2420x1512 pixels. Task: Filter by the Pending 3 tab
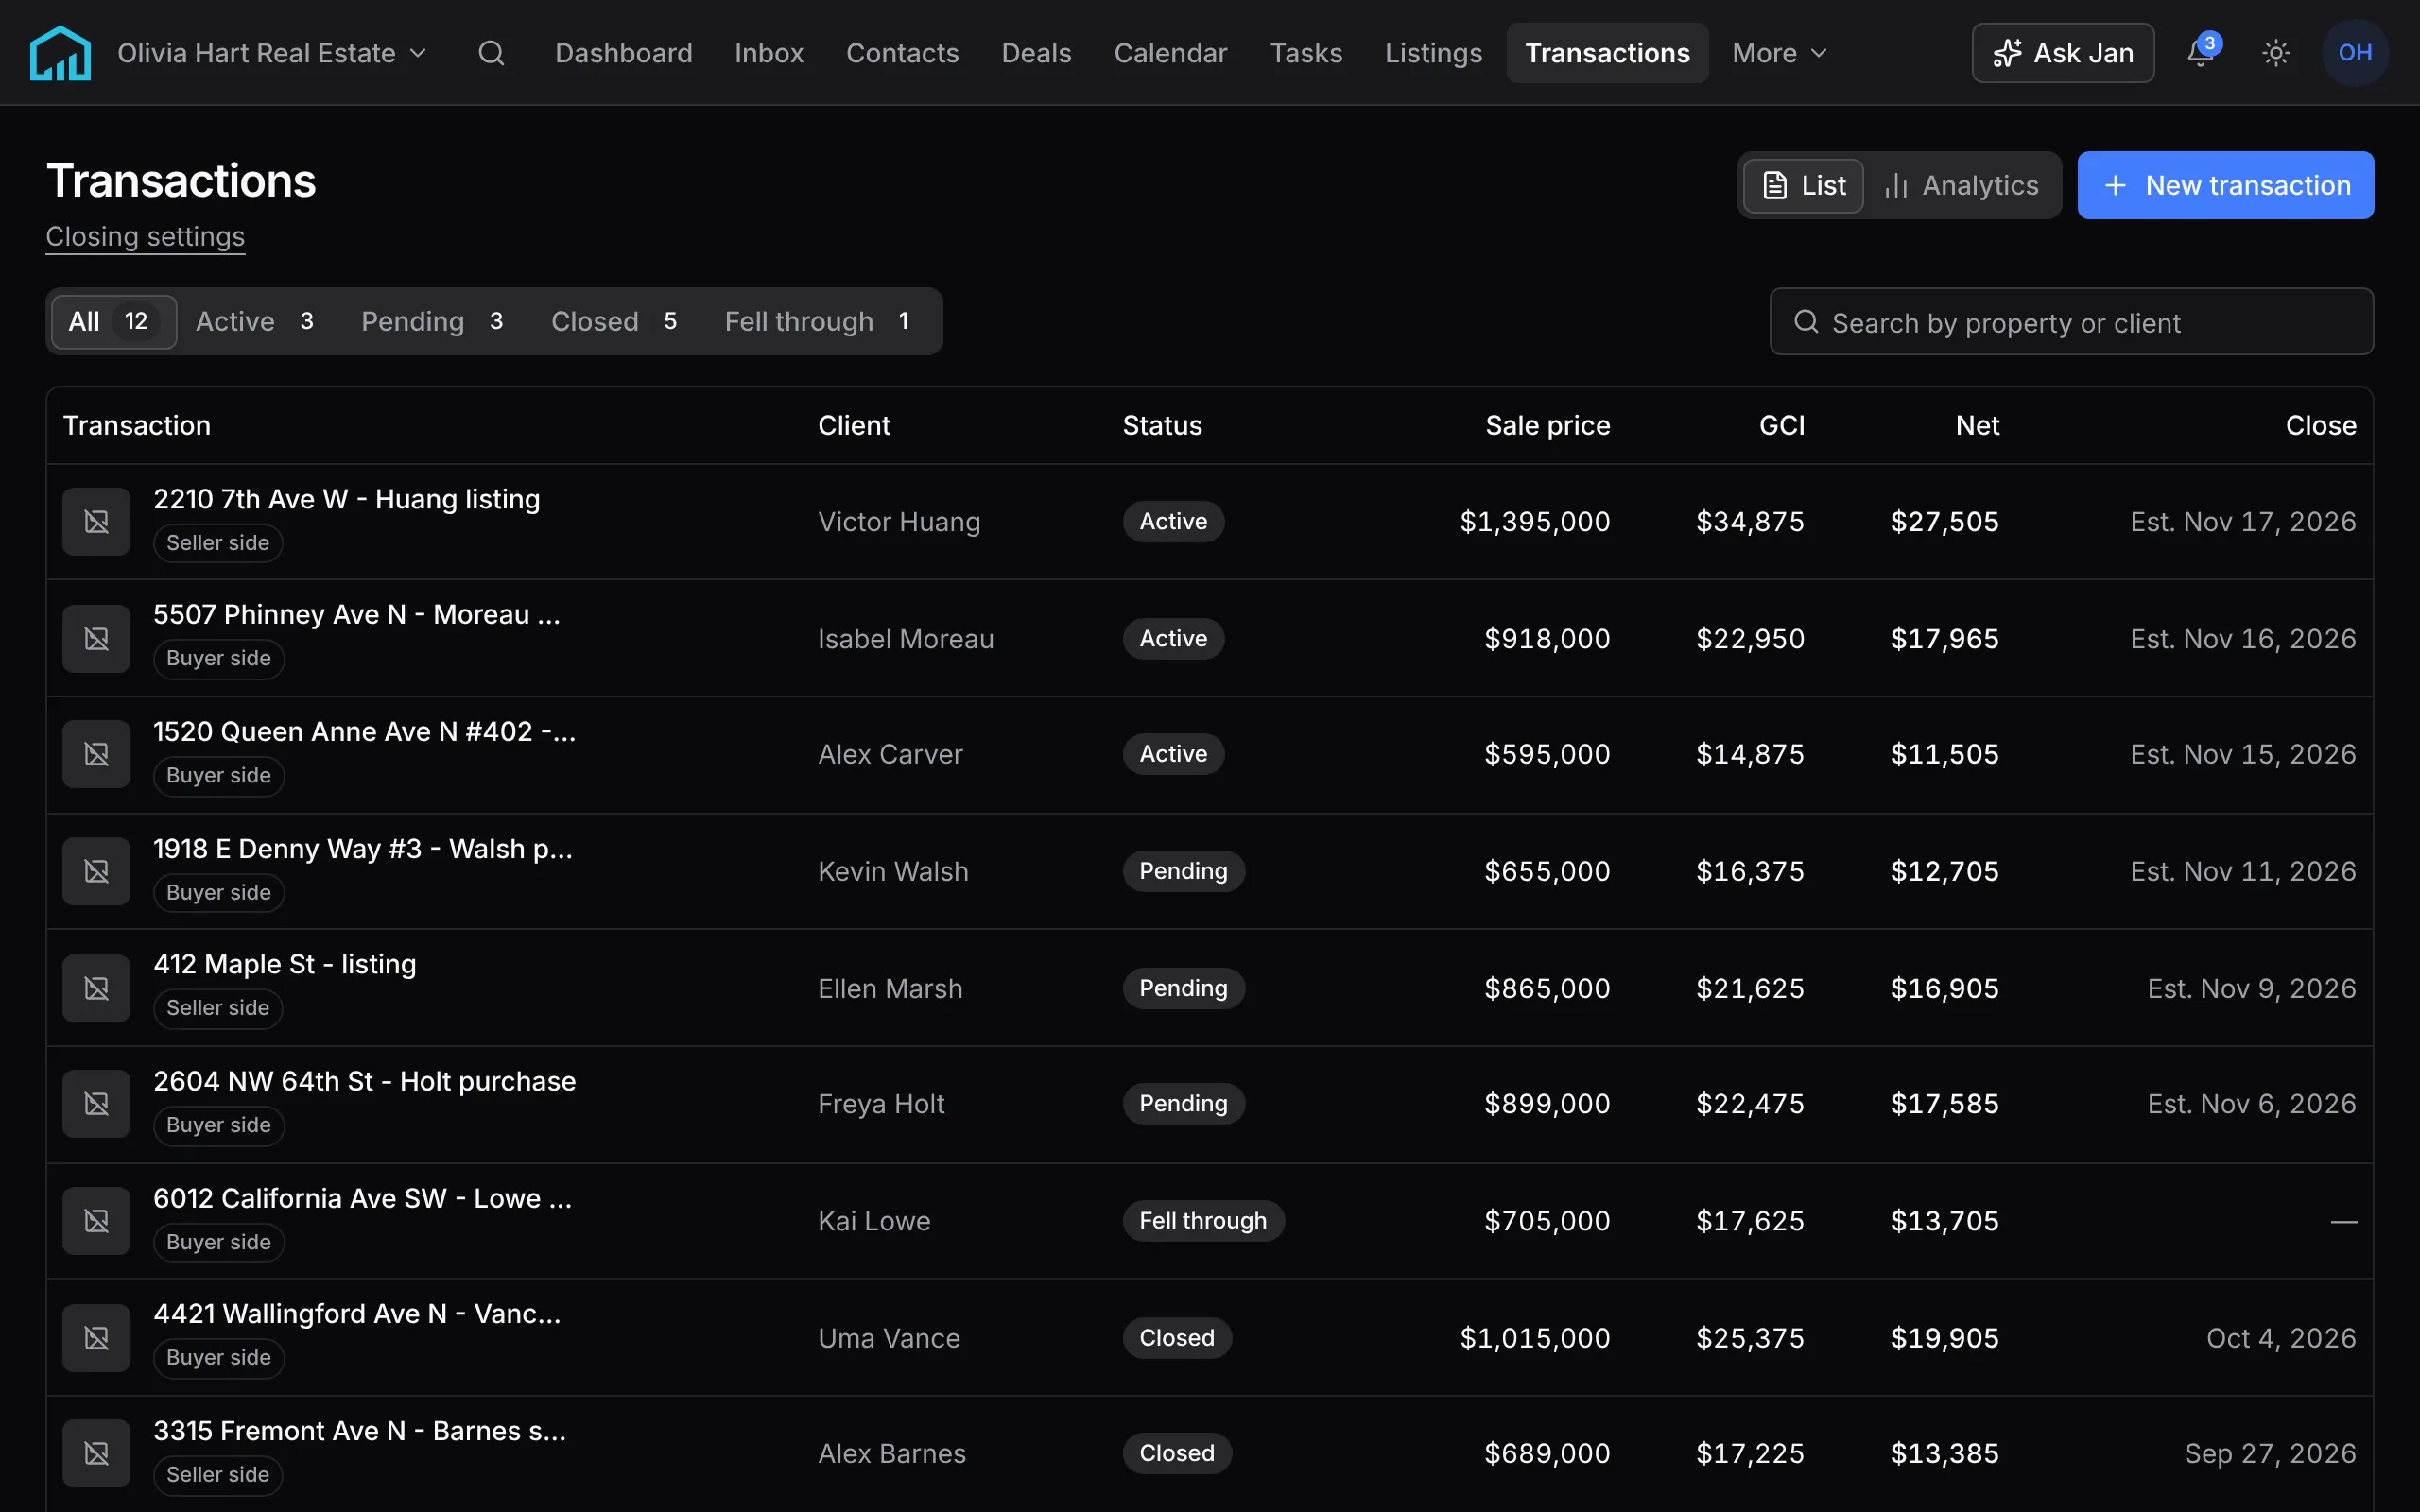click(x=433, y=321)
